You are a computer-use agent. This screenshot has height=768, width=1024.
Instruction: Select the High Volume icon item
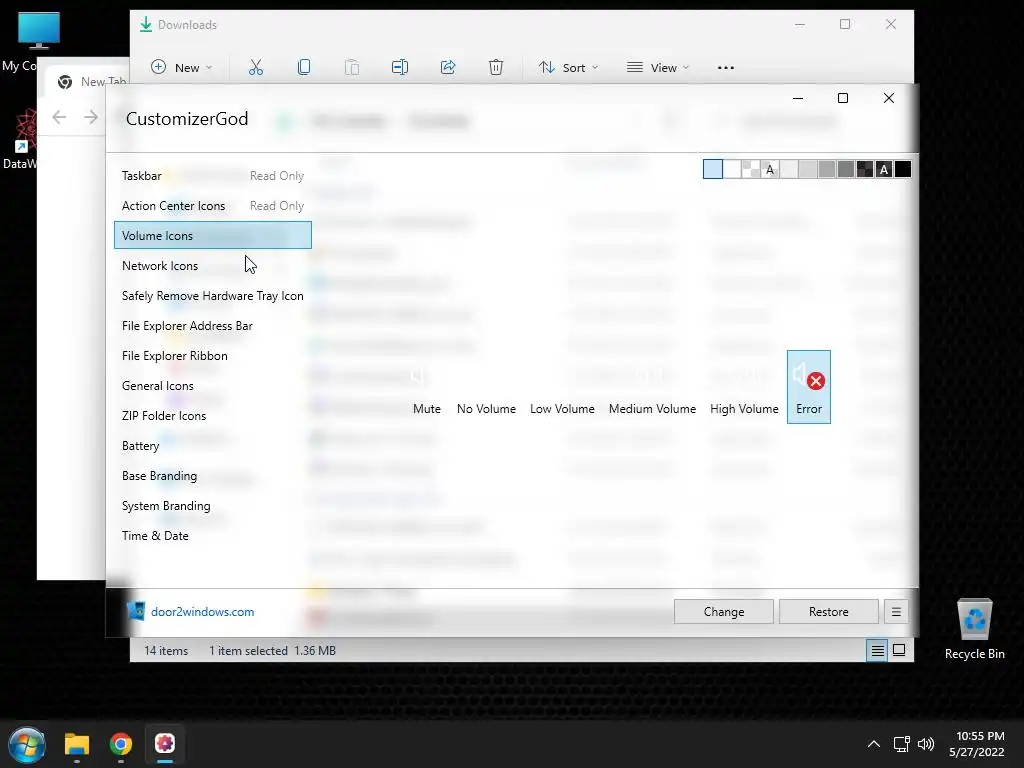(x=744, y=387)
